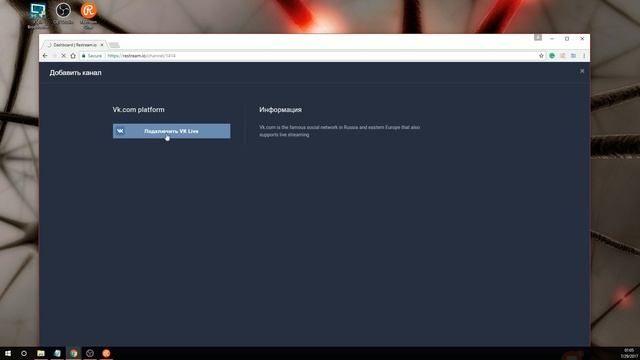640x360 pixels.
Task: Click the Vk.com platform heading
Action: [138, 109]
